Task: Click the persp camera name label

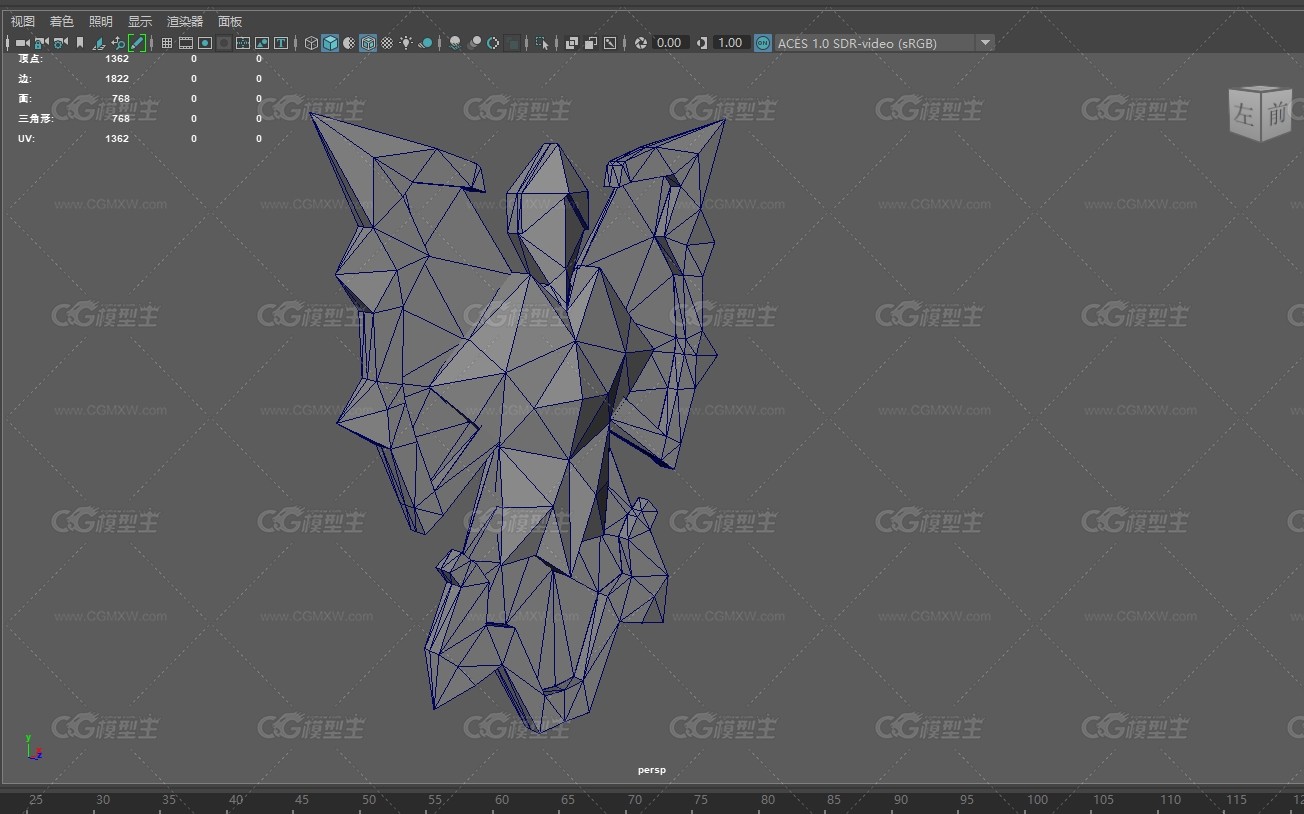Action: point(652,770)
